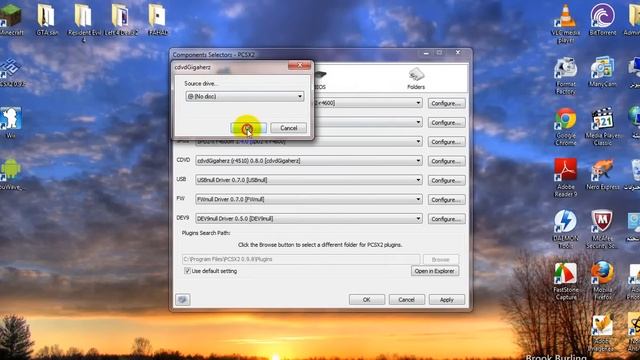This screenshot has width=640, height=360.
Task: Select the Nero Express desktop icon
Action: (x=602, y=175)
